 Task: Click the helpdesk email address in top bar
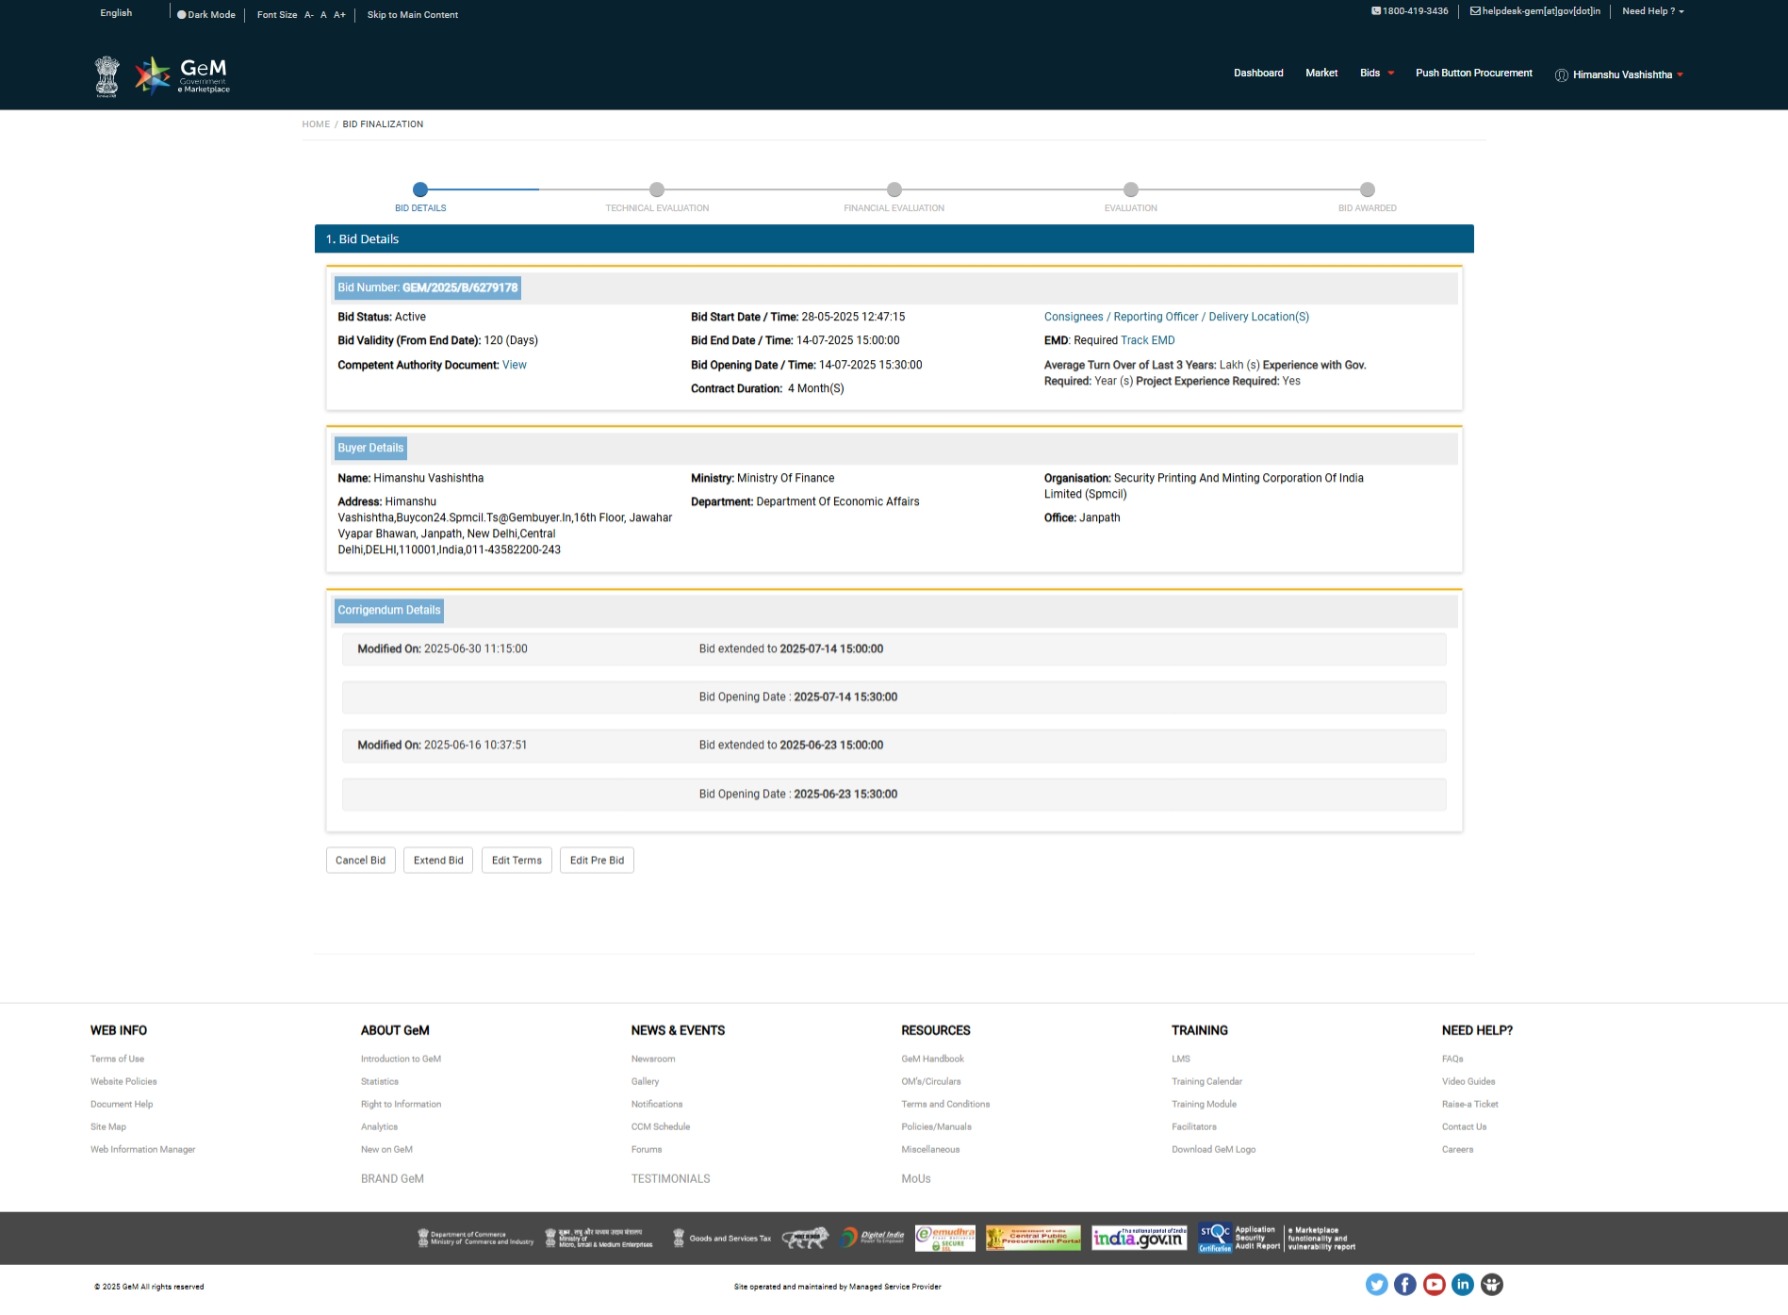[1535, 11]
